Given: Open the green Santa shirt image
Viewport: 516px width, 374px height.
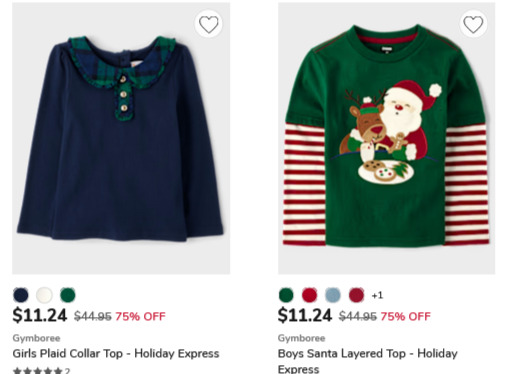Looking at the screenshot, I should 387,138.
